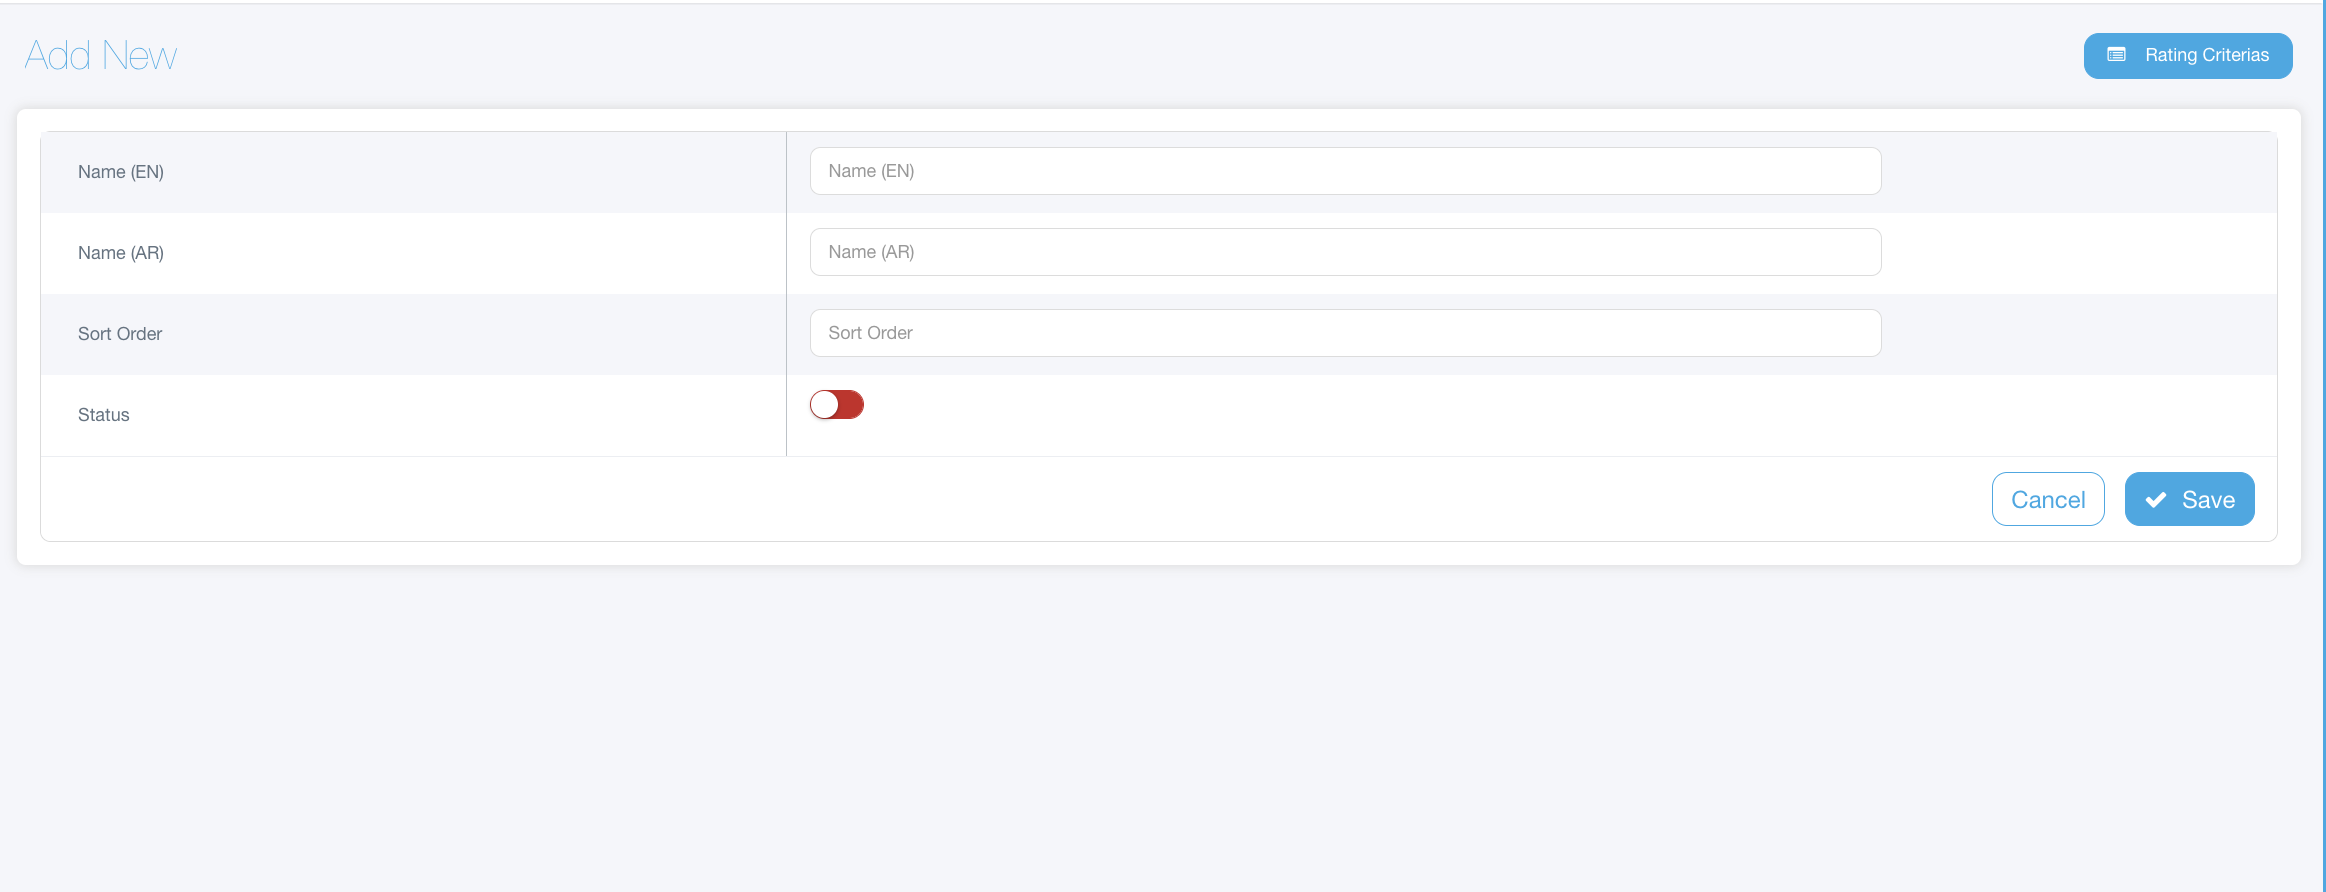Click the red track of the Status switch
The width and height of the screenshot is (2326, 892).
pos(851,405)
